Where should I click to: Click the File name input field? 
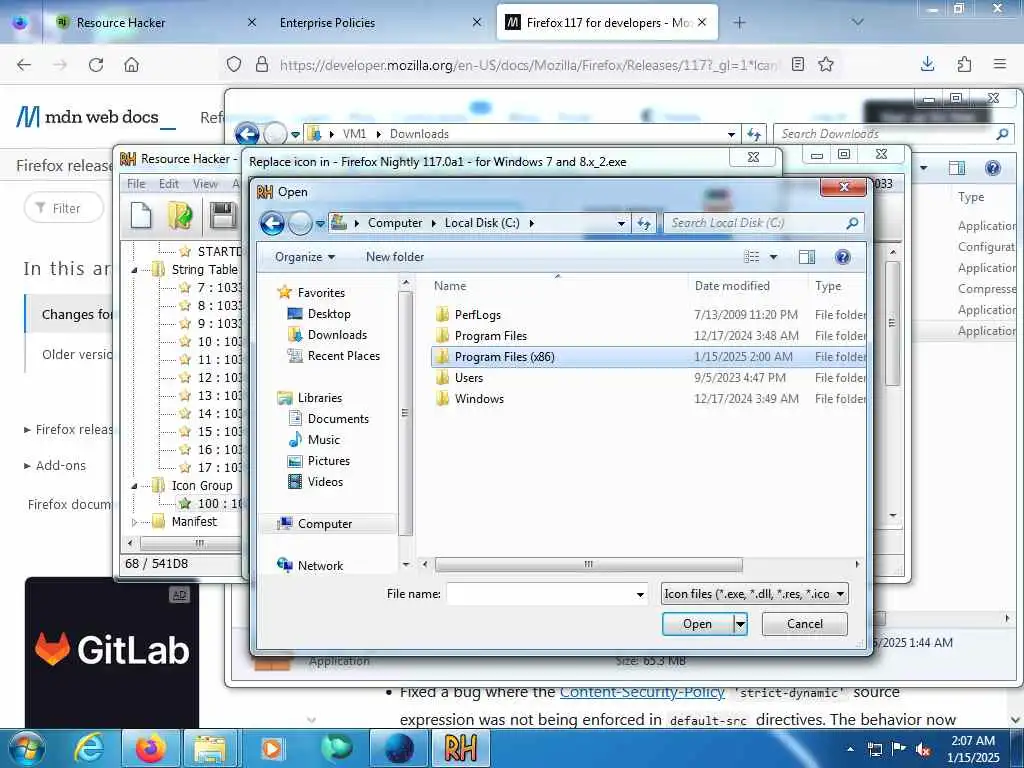point(541,594)
